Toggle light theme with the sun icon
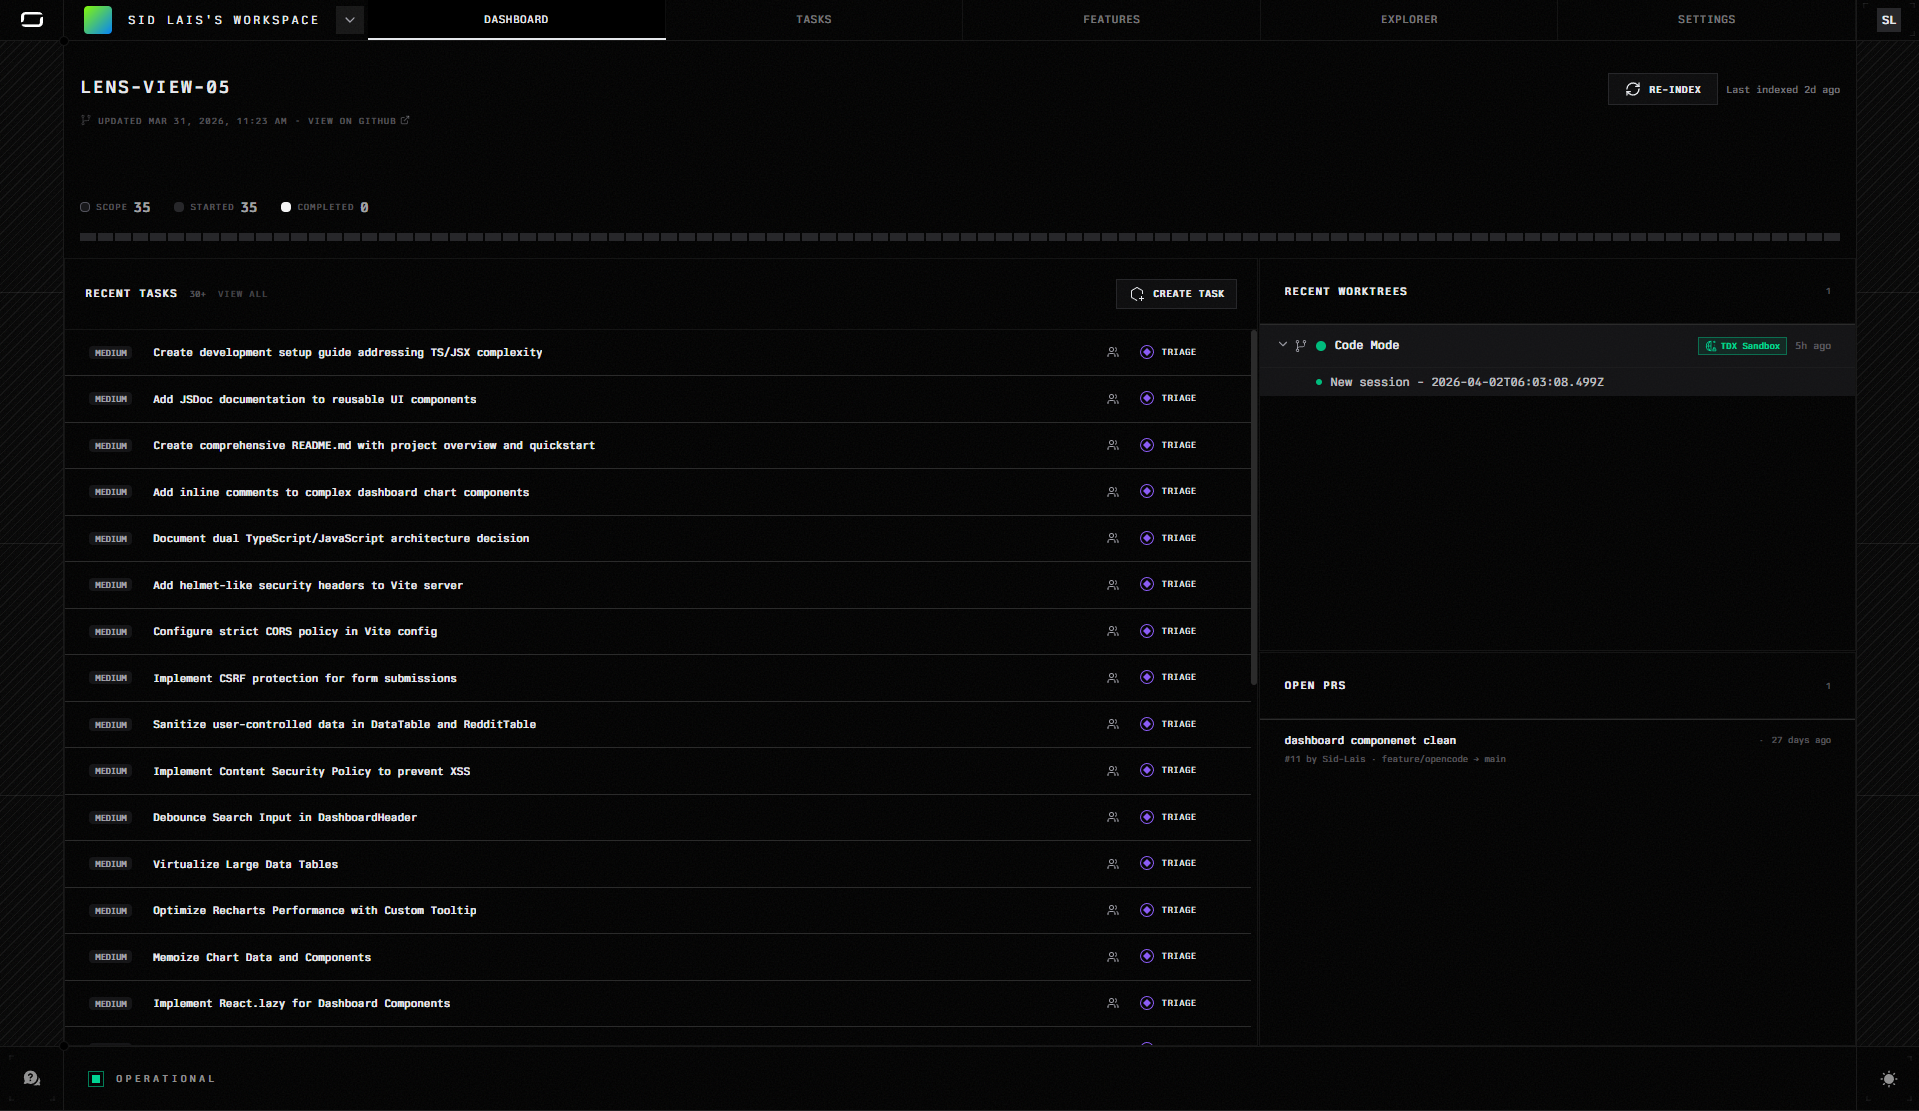 coord(1888,1079)
